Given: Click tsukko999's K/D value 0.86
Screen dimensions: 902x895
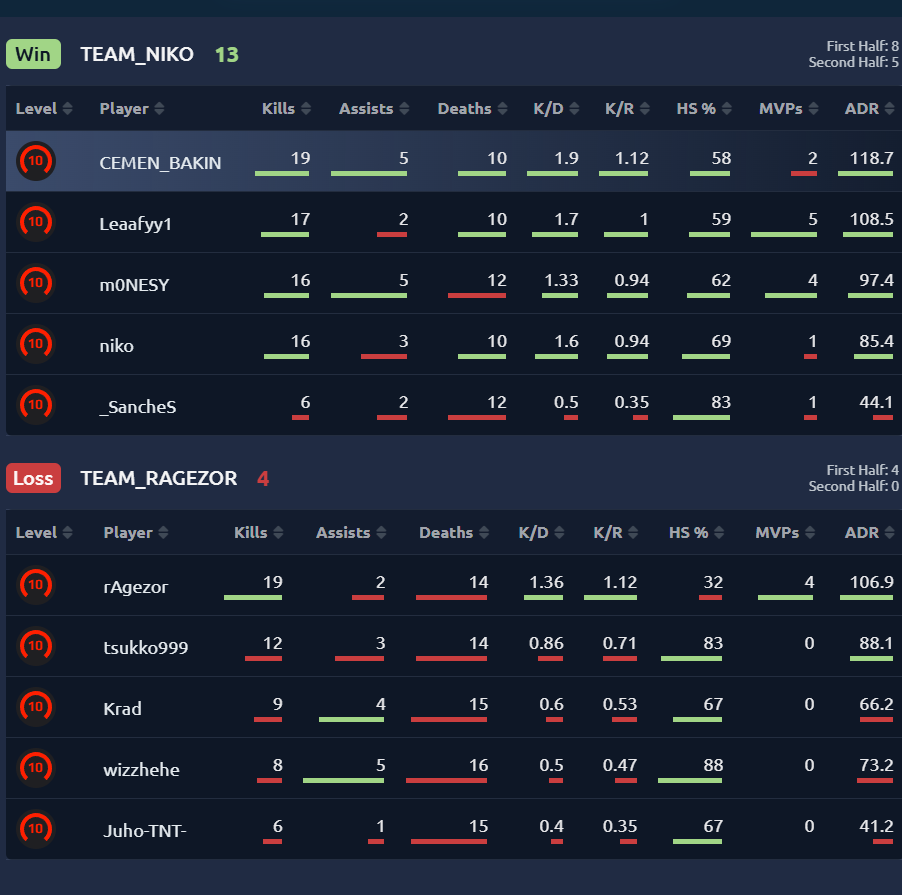Looking at the screenshot, I should 546,643.
